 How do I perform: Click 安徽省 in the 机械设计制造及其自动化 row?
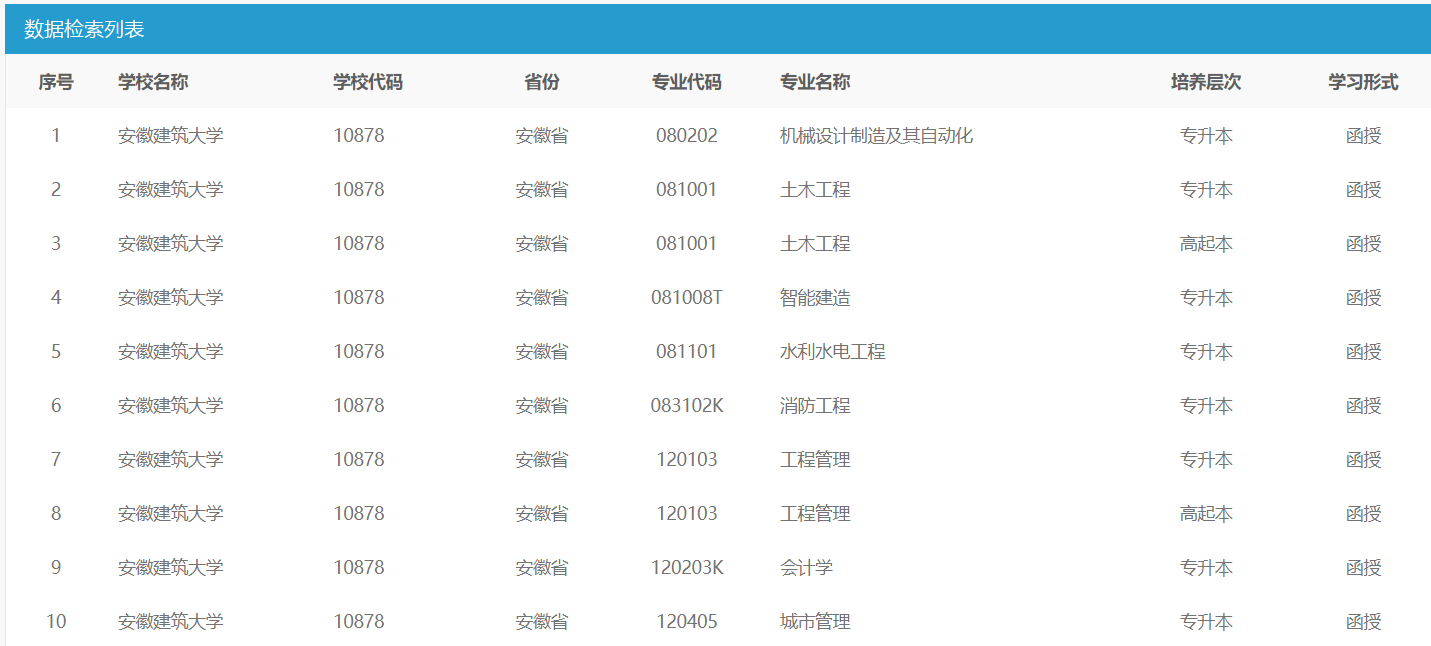click(542, 135)
